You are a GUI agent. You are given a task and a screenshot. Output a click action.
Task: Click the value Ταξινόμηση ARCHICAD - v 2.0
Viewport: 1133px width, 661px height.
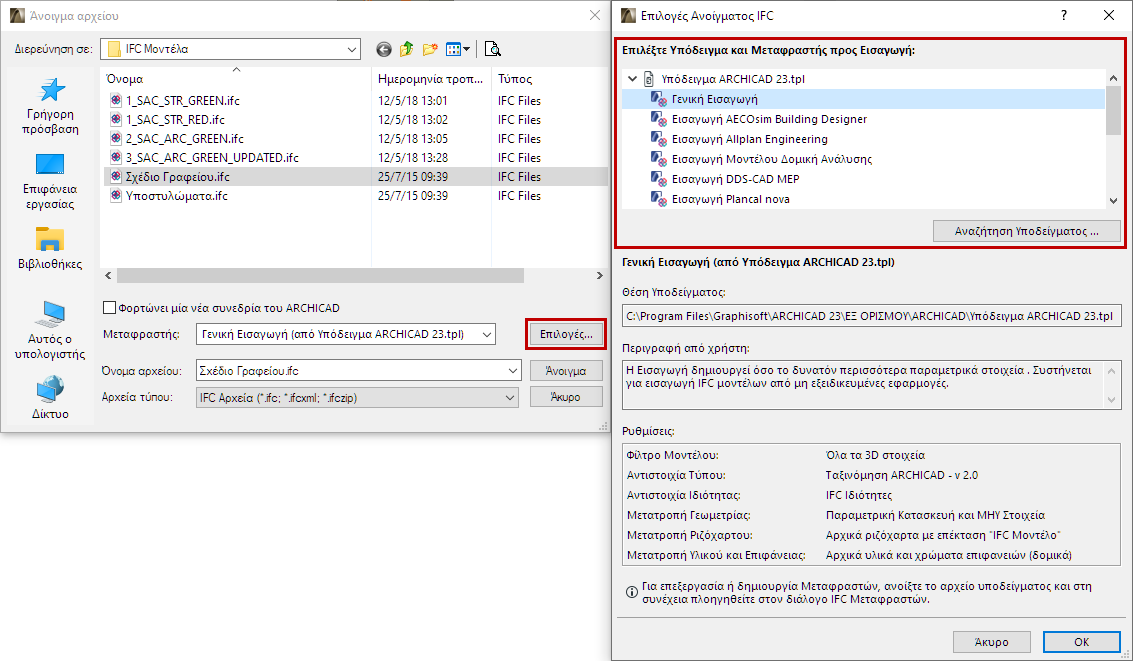tap(902, 475)
